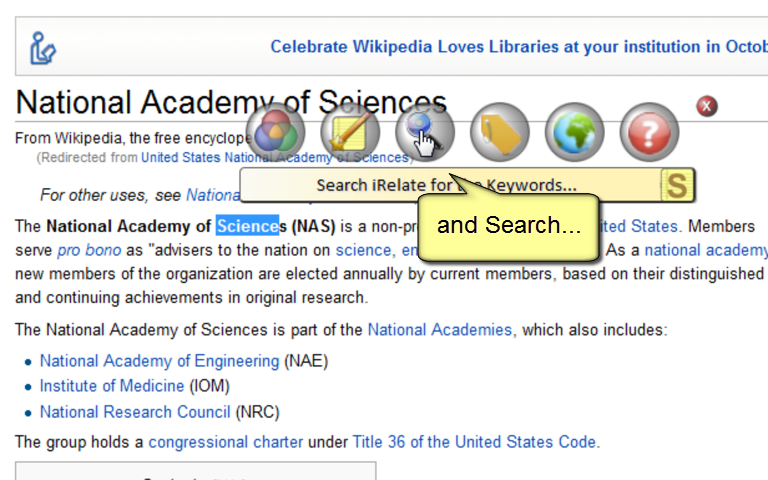Click the globe earth icon
The width and height of the screenshot is (768, 480).
click(x=575, y=132)
